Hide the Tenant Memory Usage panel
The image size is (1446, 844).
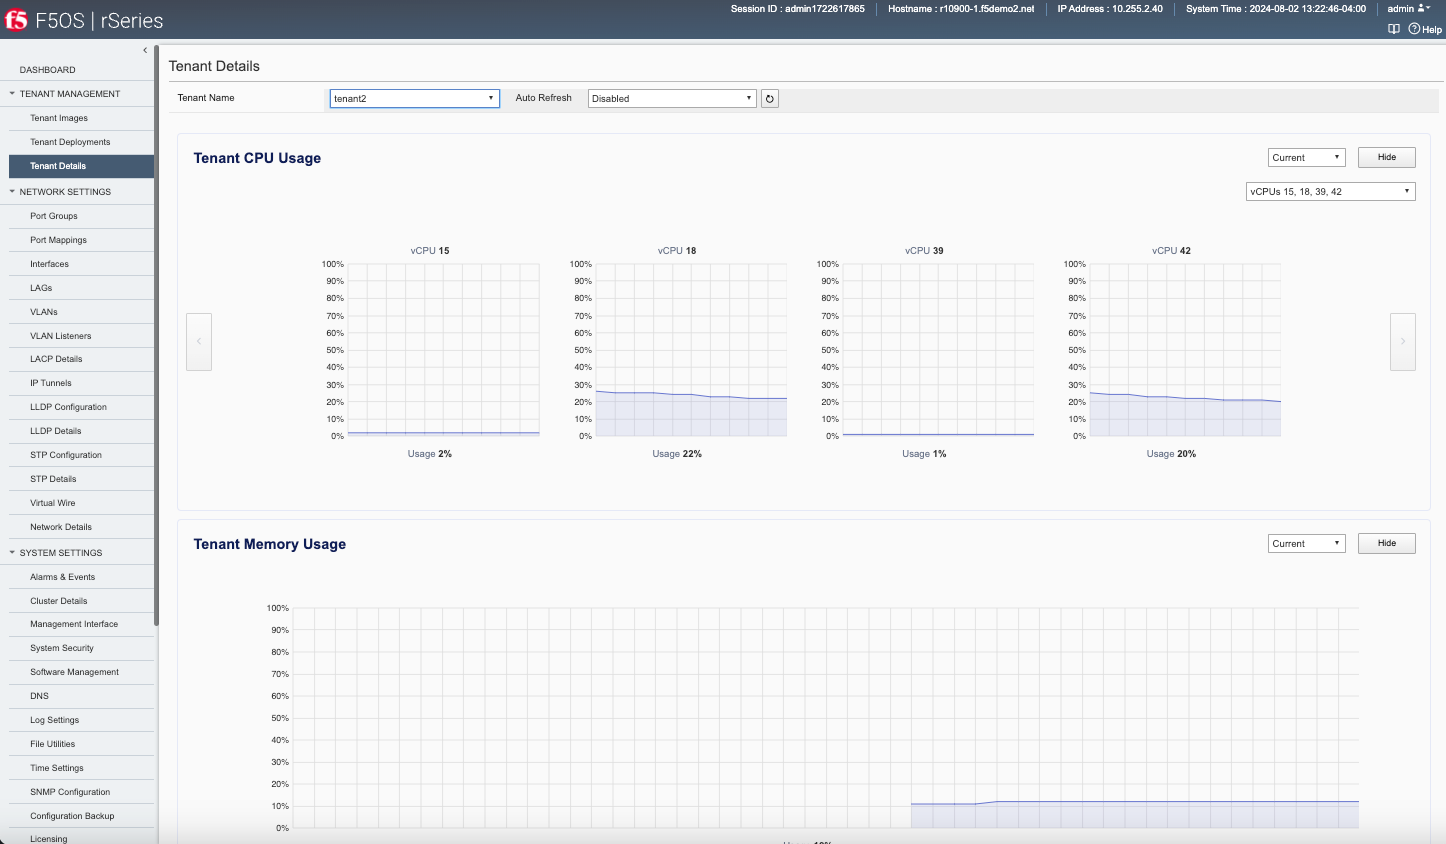point(1387,543)
